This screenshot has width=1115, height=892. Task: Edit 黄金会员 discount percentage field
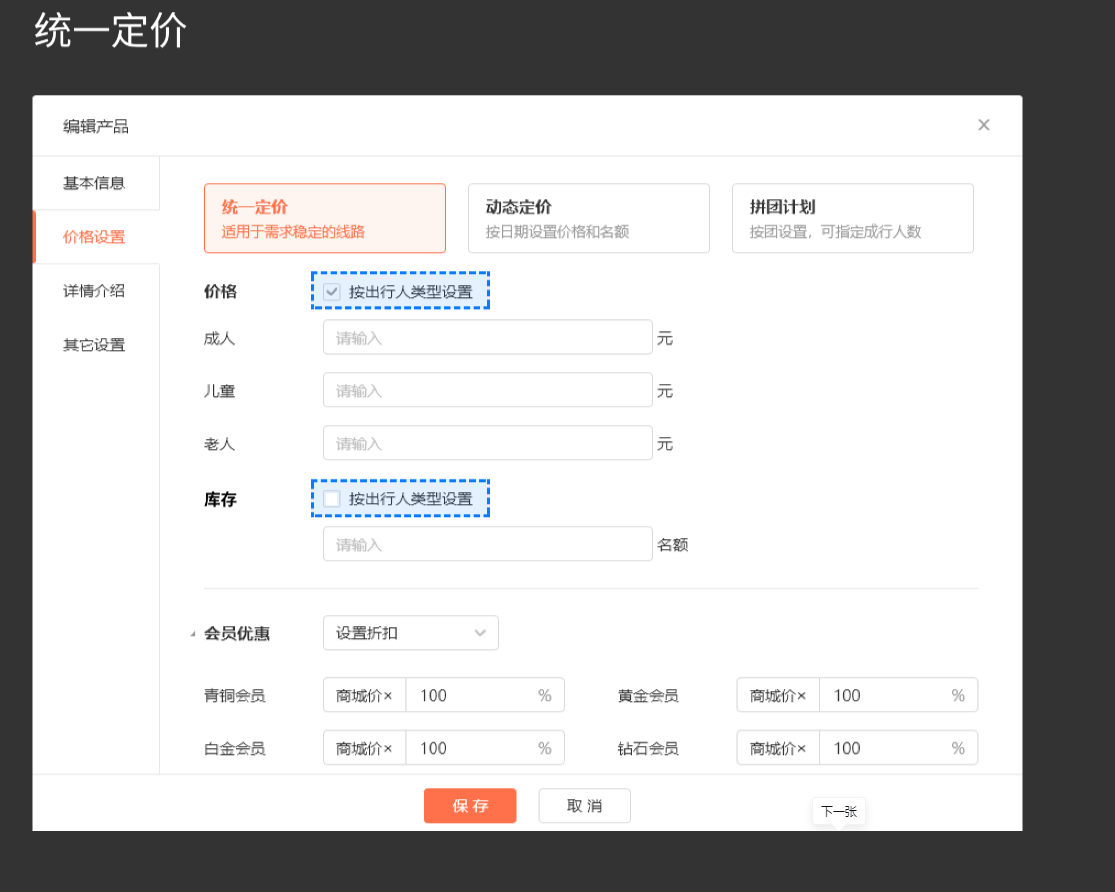click(x=898, y=695)
